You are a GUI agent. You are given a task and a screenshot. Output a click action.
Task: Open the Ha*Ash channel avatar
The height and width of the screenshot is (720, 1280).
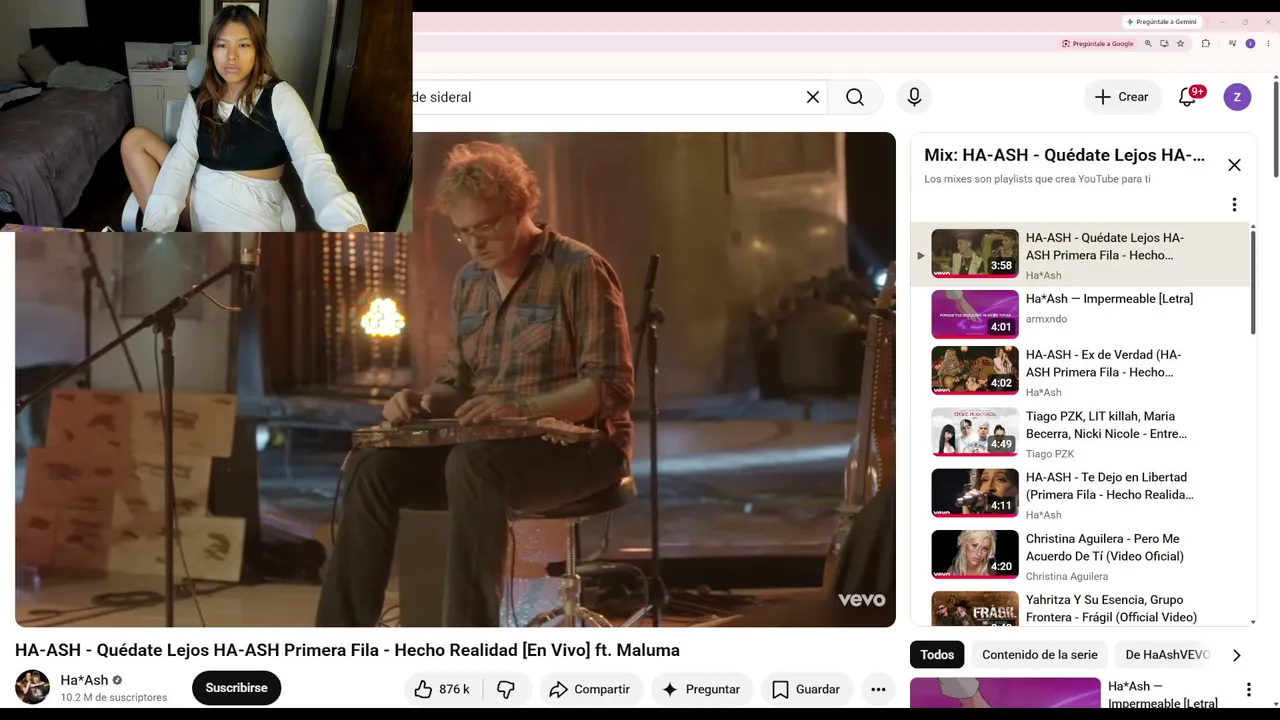pyautogui.click(x=32, y=687)
